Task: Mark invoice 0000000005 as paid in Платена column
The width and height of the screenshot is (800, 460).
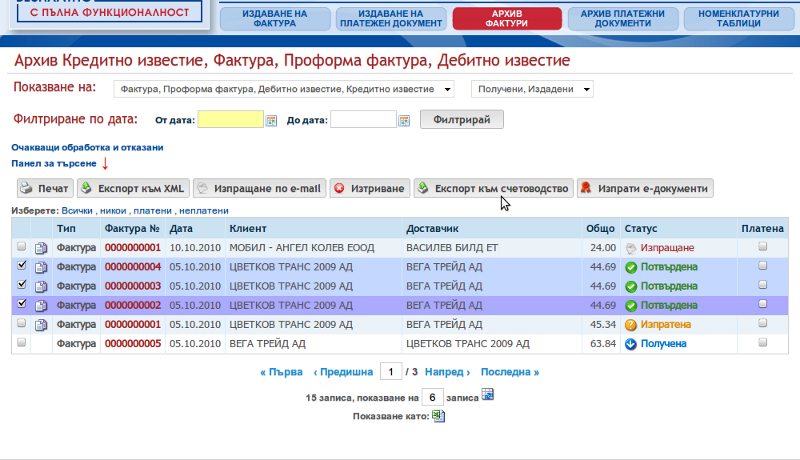Action: coord(763,343)
